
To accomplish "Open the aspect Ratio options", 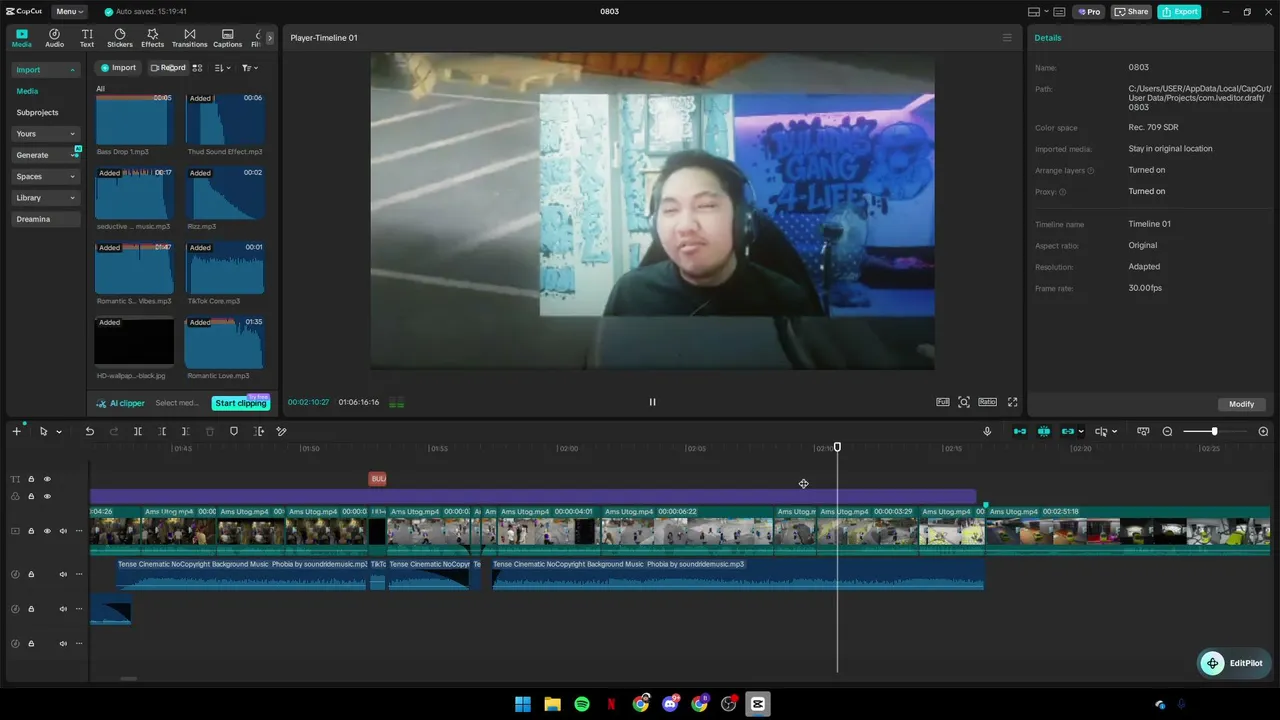I will tap(987, 402).
